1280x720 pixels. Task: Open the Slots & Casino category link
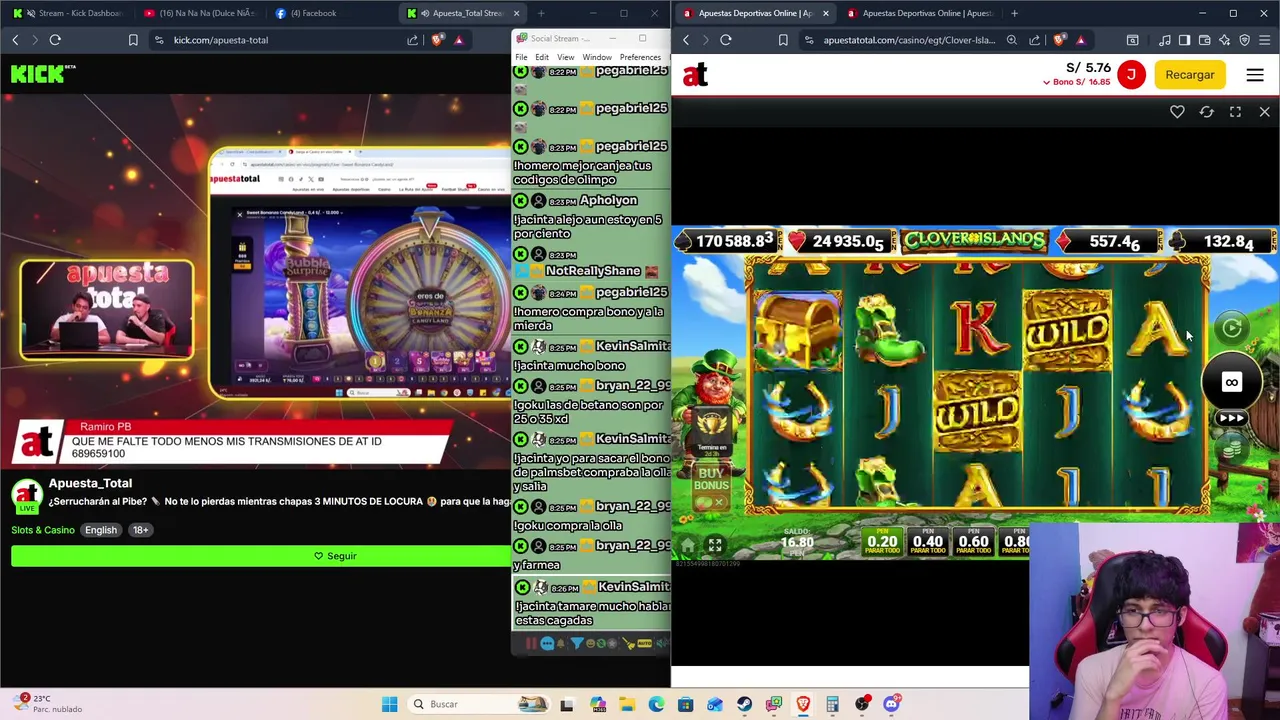(x=43, y=530)
